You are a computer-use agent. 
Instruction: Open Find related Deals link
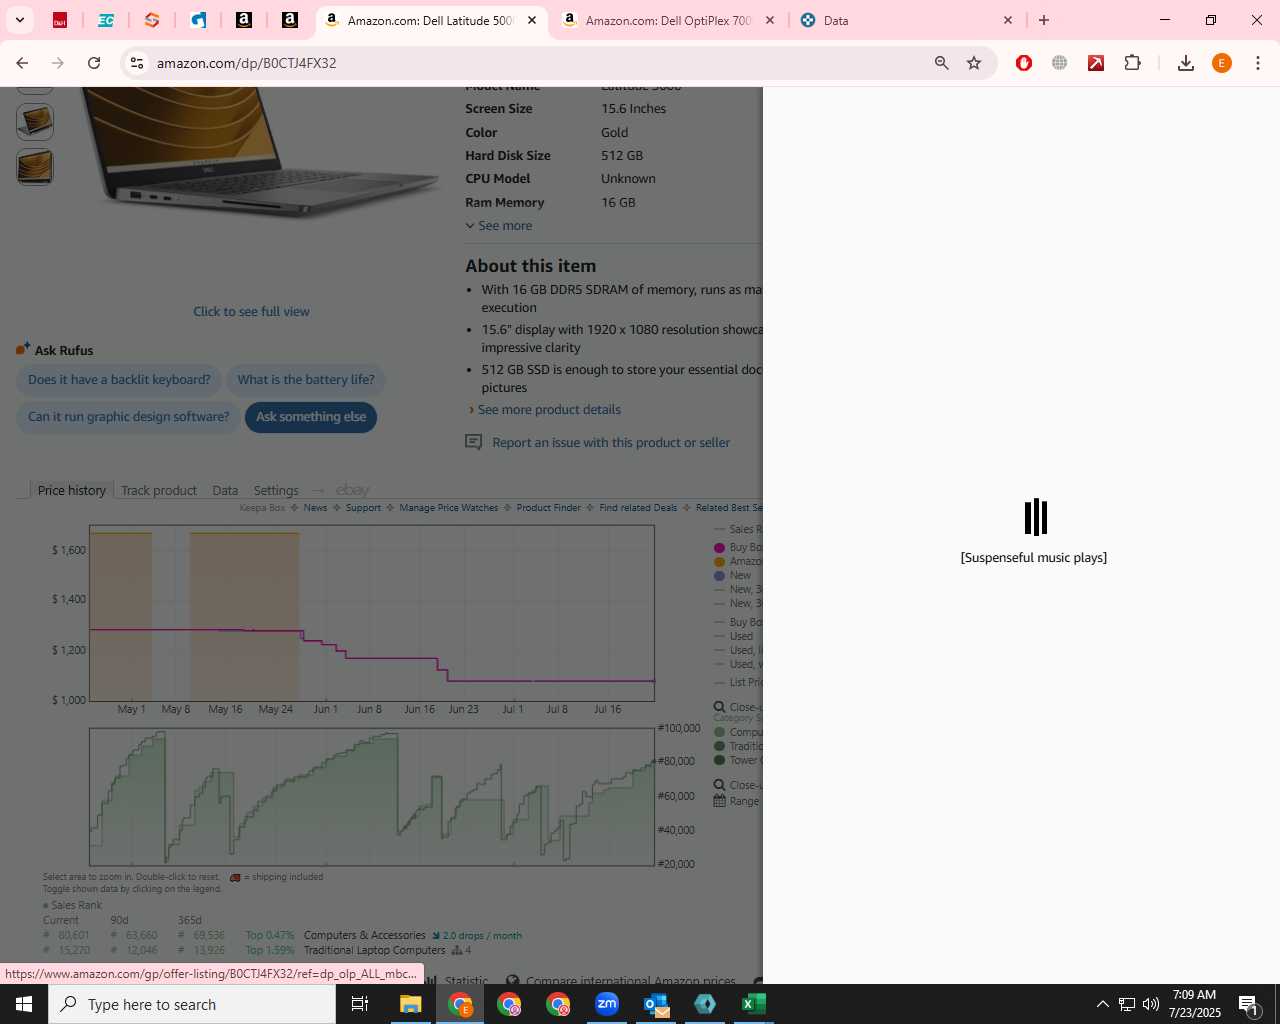coord(638,508)
